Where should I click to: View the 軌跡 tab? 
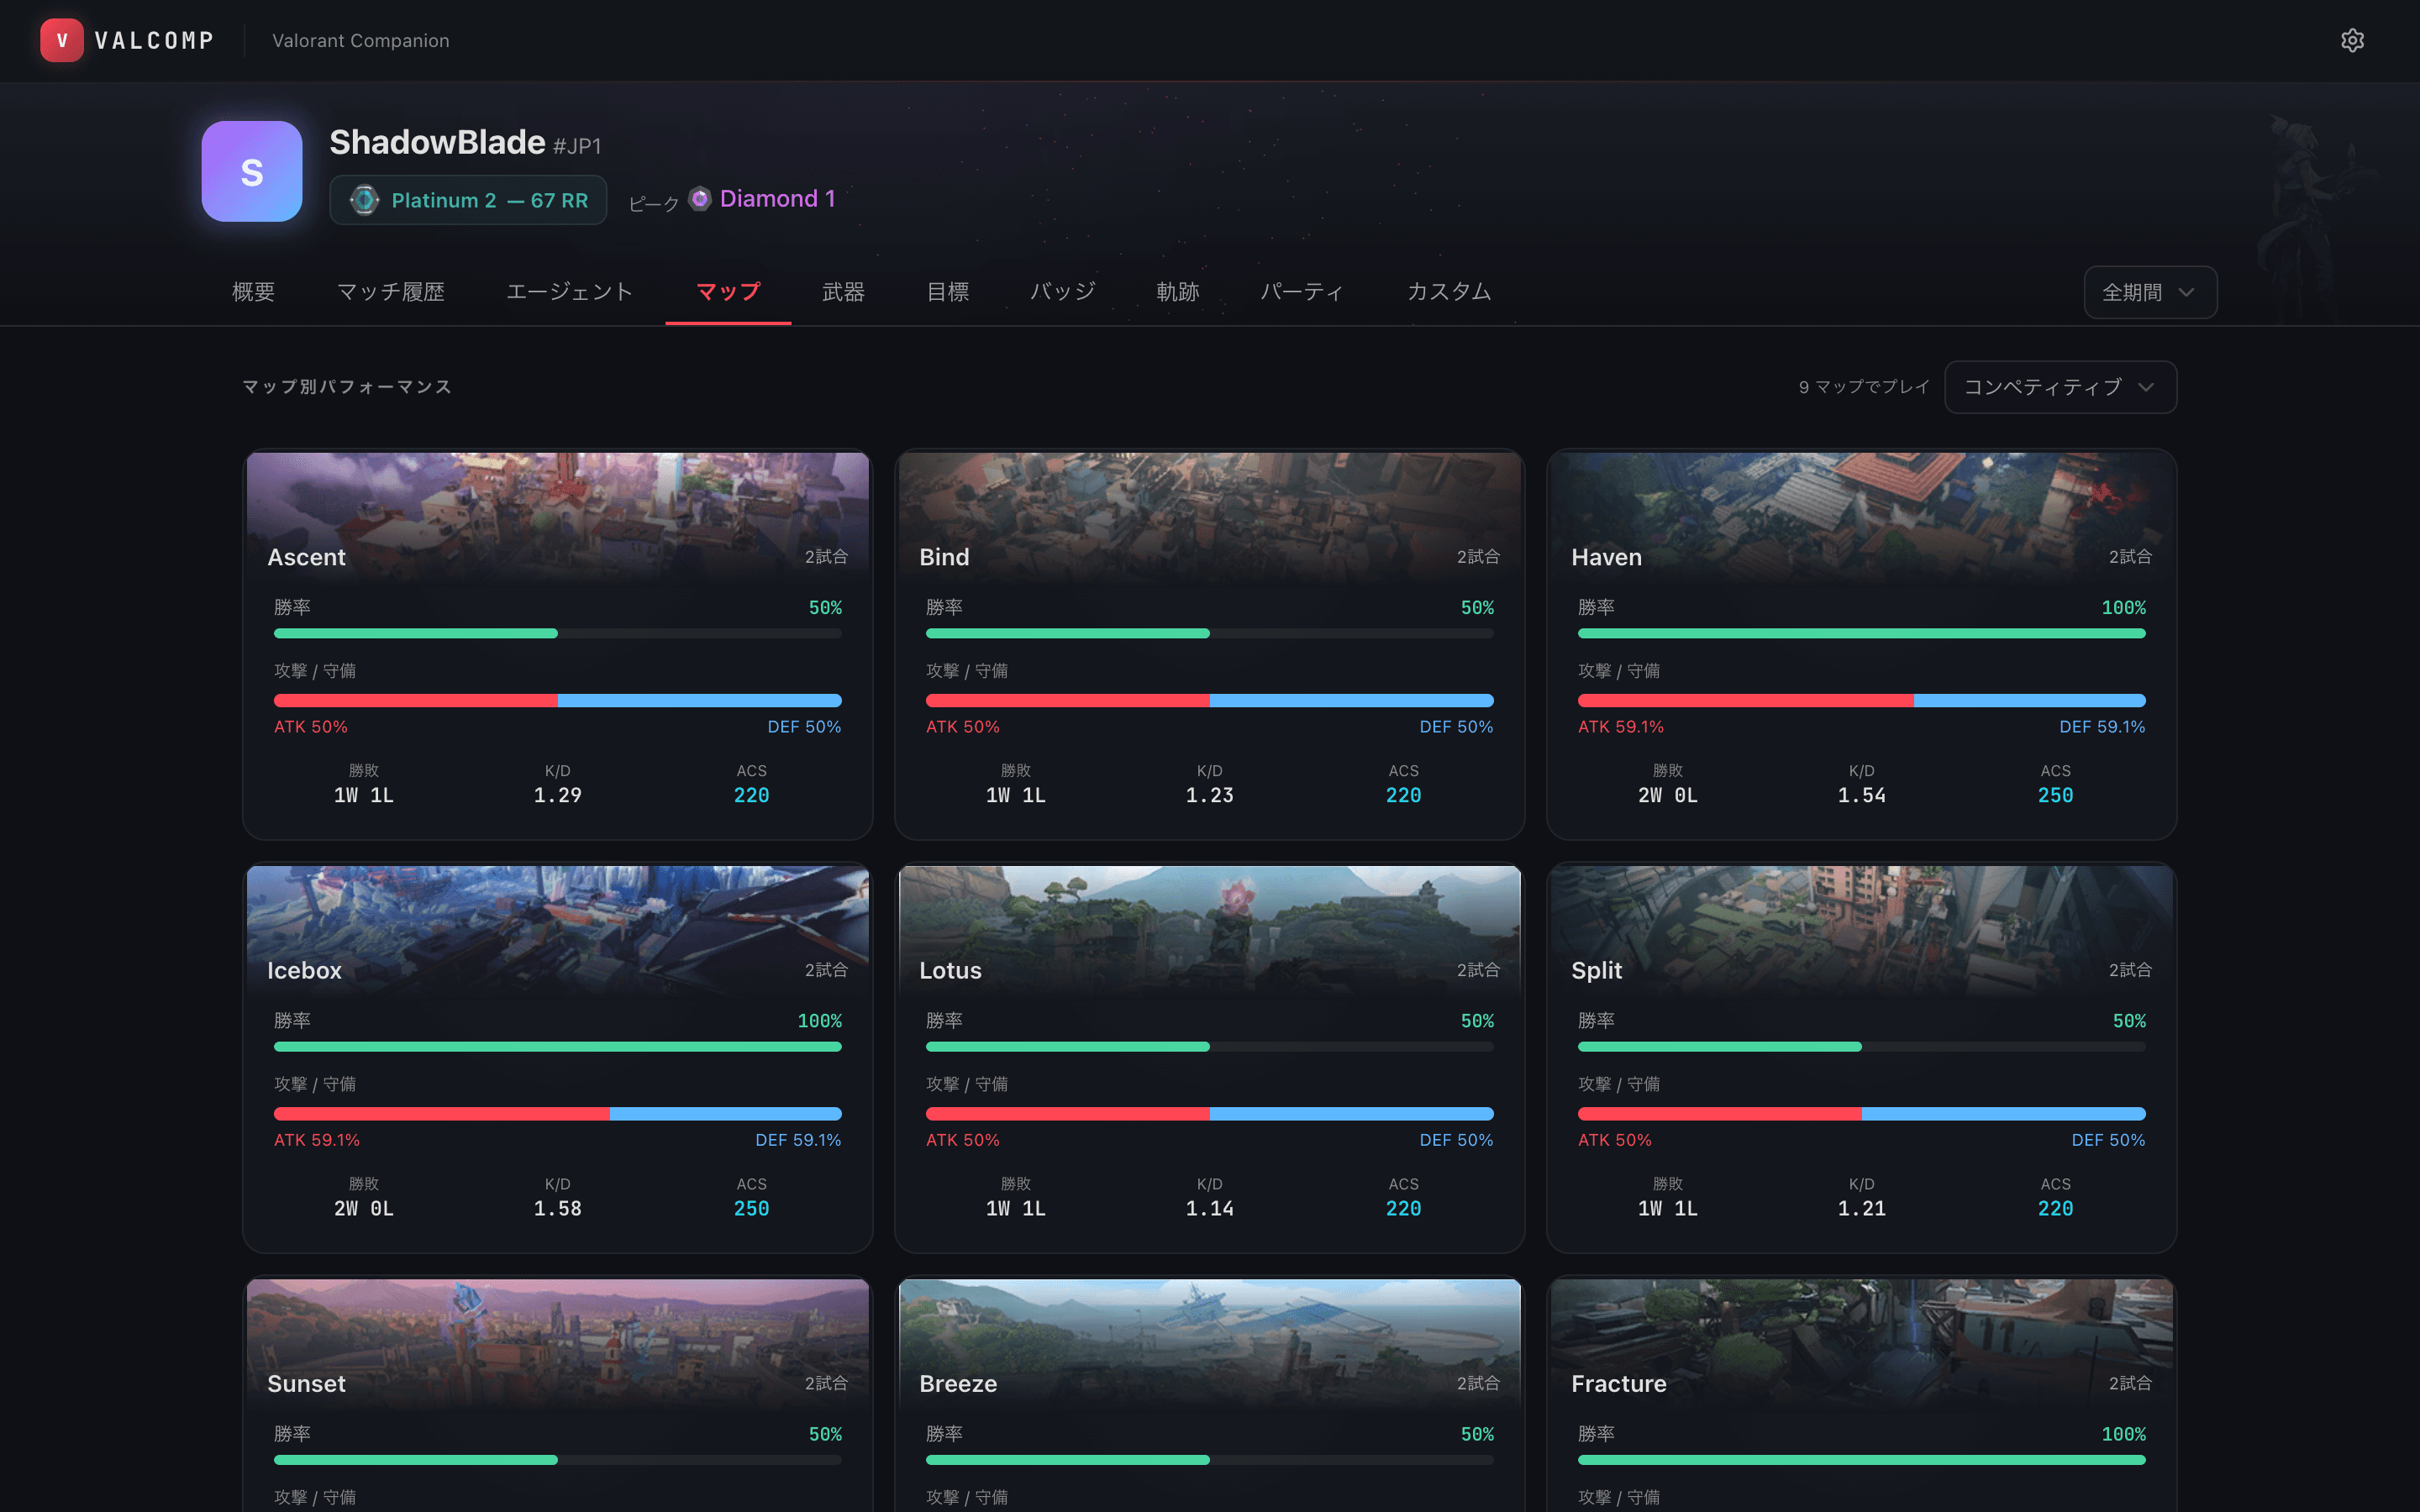pyautogui.click(x=1178, y=292)
